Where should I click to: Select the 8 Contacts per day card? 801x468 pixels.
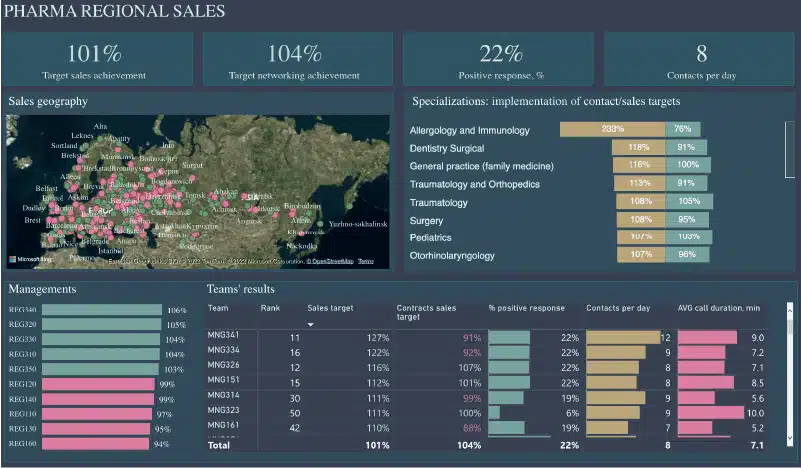pos(699,59)
